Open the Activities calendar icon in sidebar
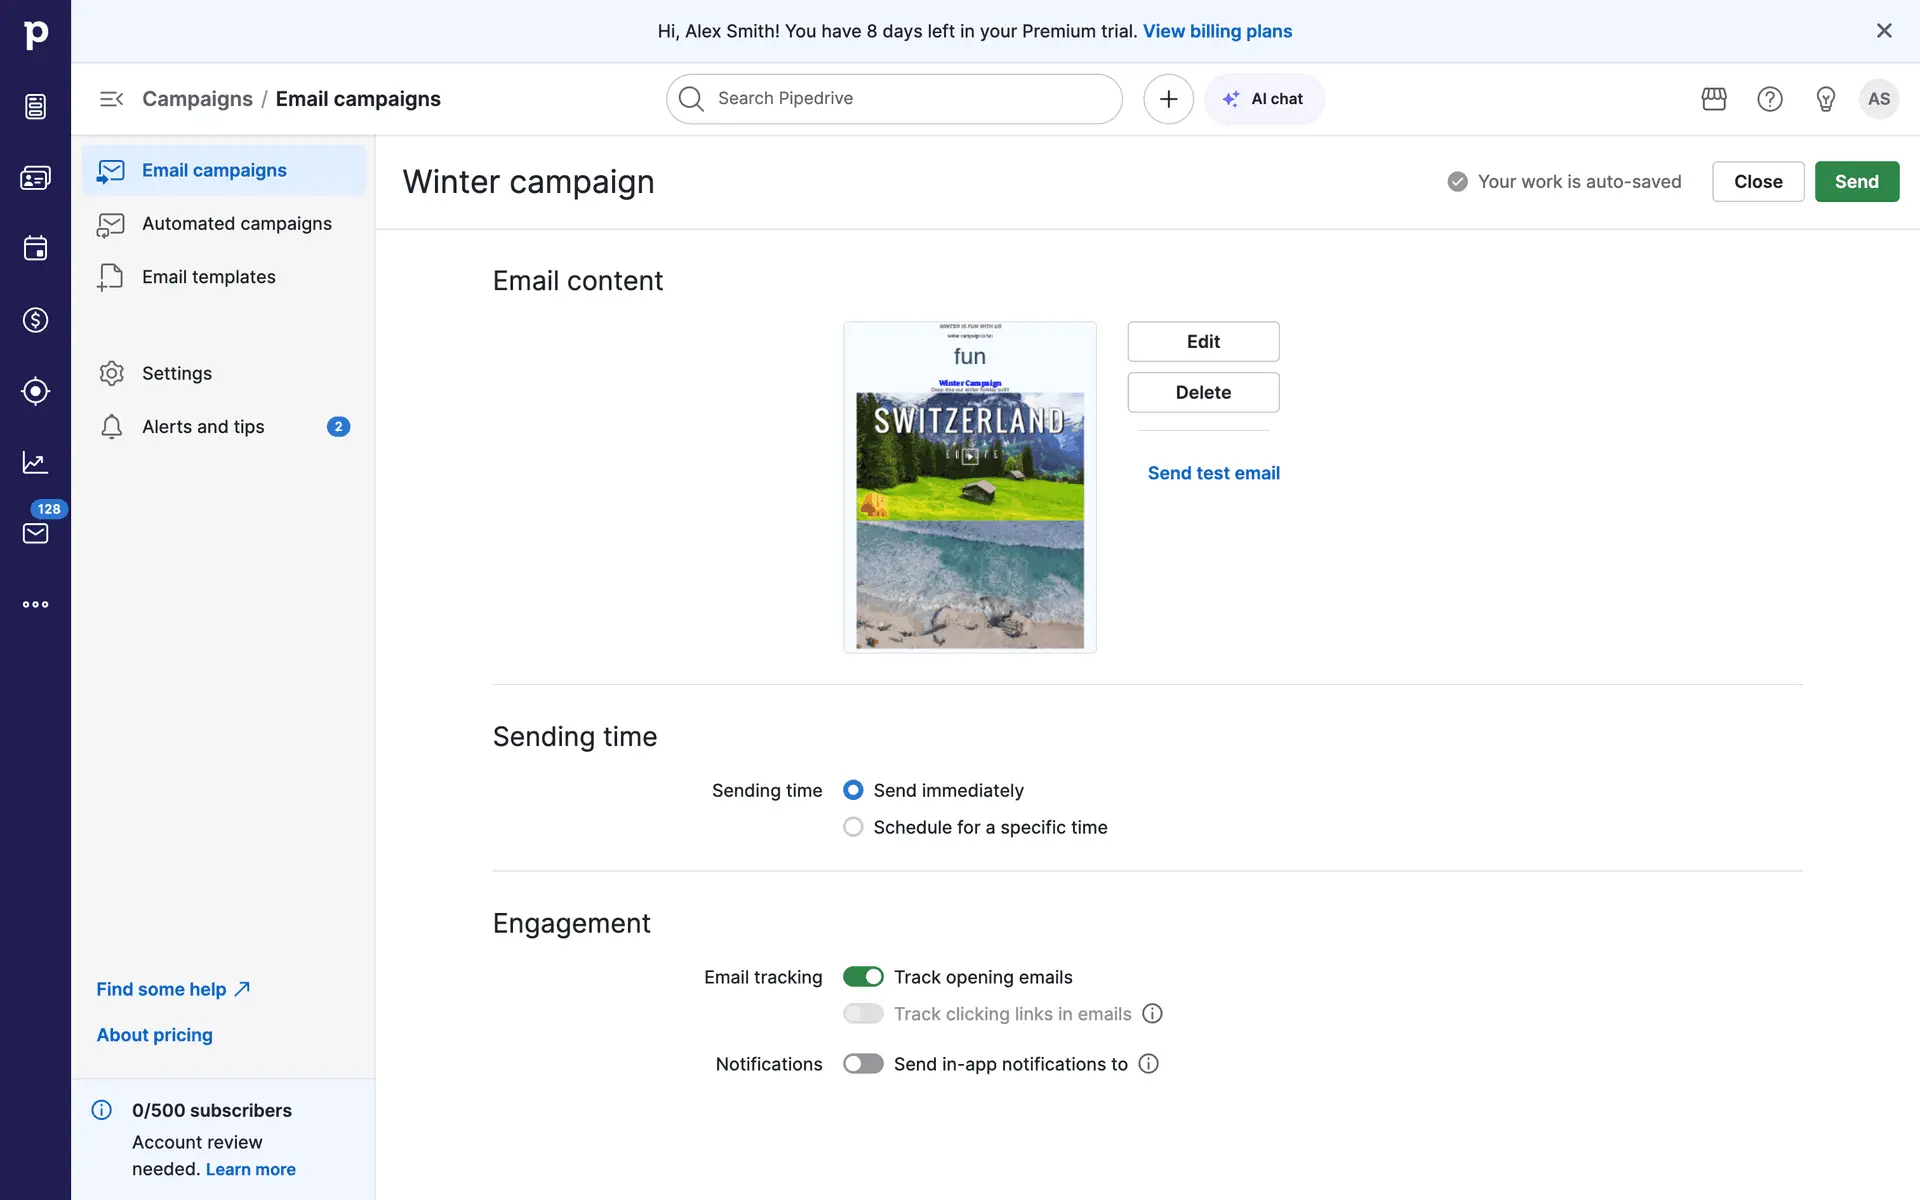This screenshot has width=1920, height=1200. tap(35, 248)
